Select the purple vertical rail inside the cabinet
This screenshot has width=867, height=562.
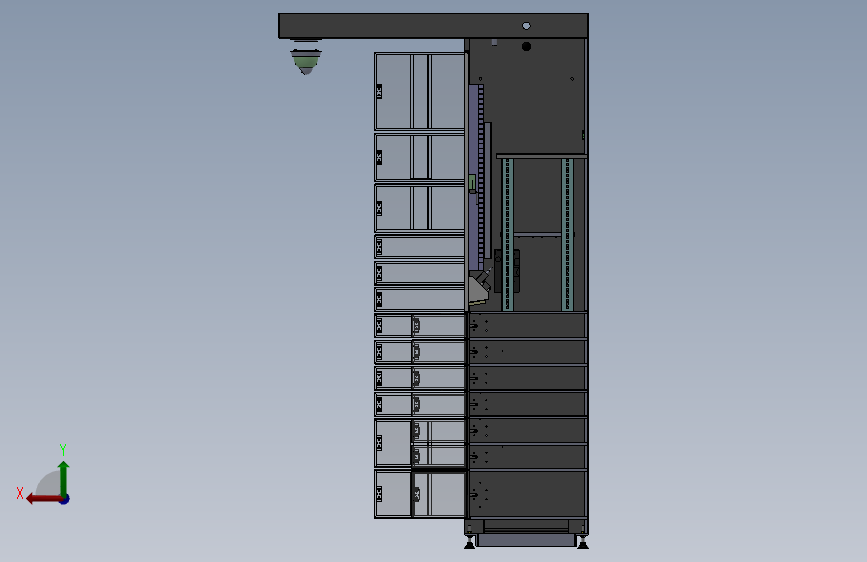click(474, 177)
